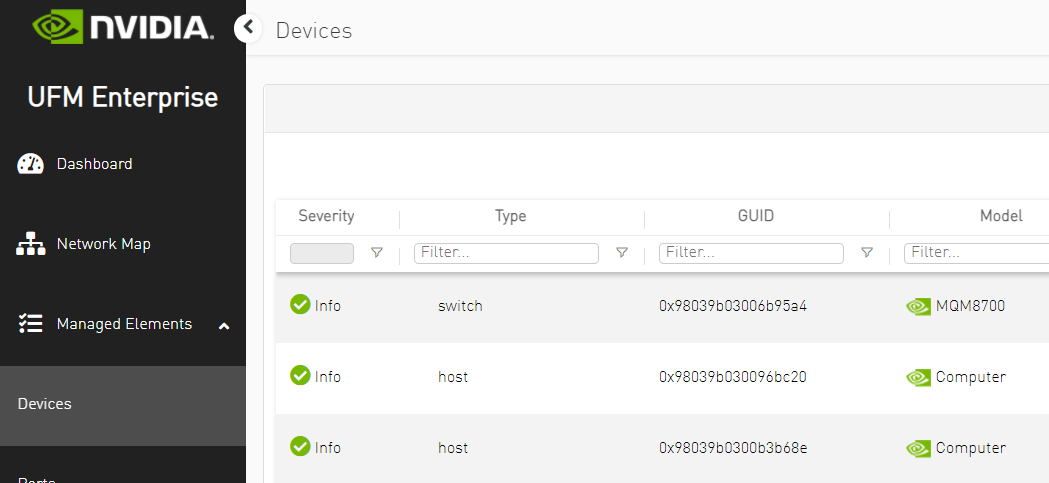Viewport: 1049px width, 483px height.
Task: Collapse the sidebar with the arrow button
Action: 248,28
